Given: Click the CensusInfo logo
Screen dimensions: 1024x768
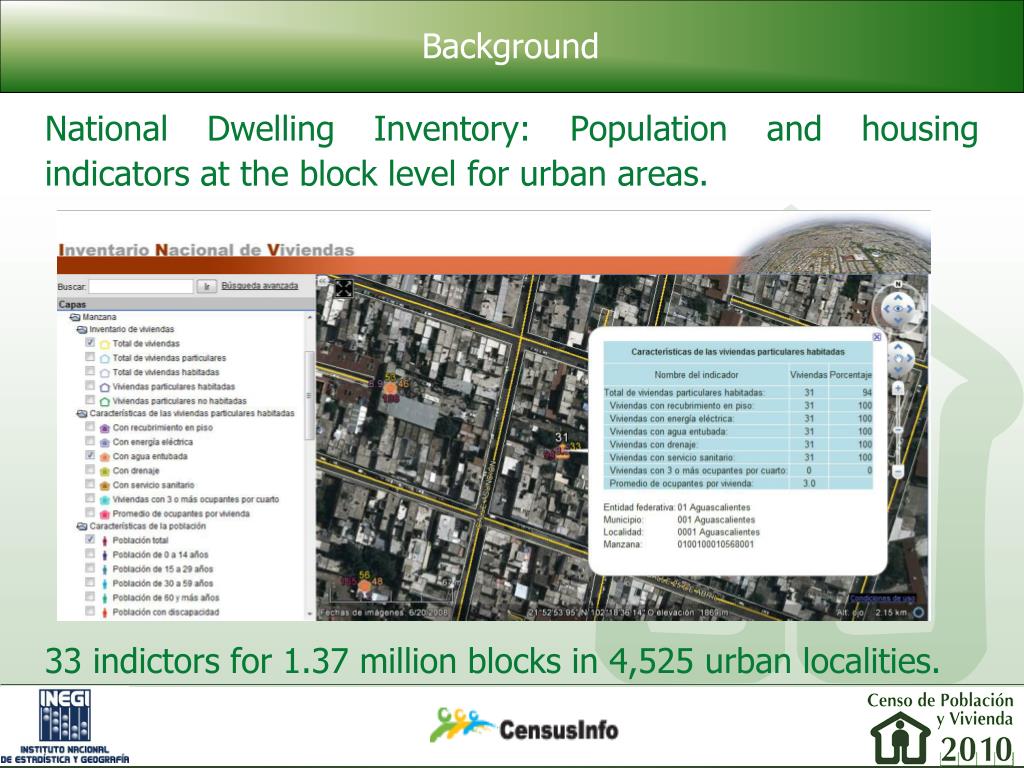Looking at the screenshot, I should coord(525,727).
